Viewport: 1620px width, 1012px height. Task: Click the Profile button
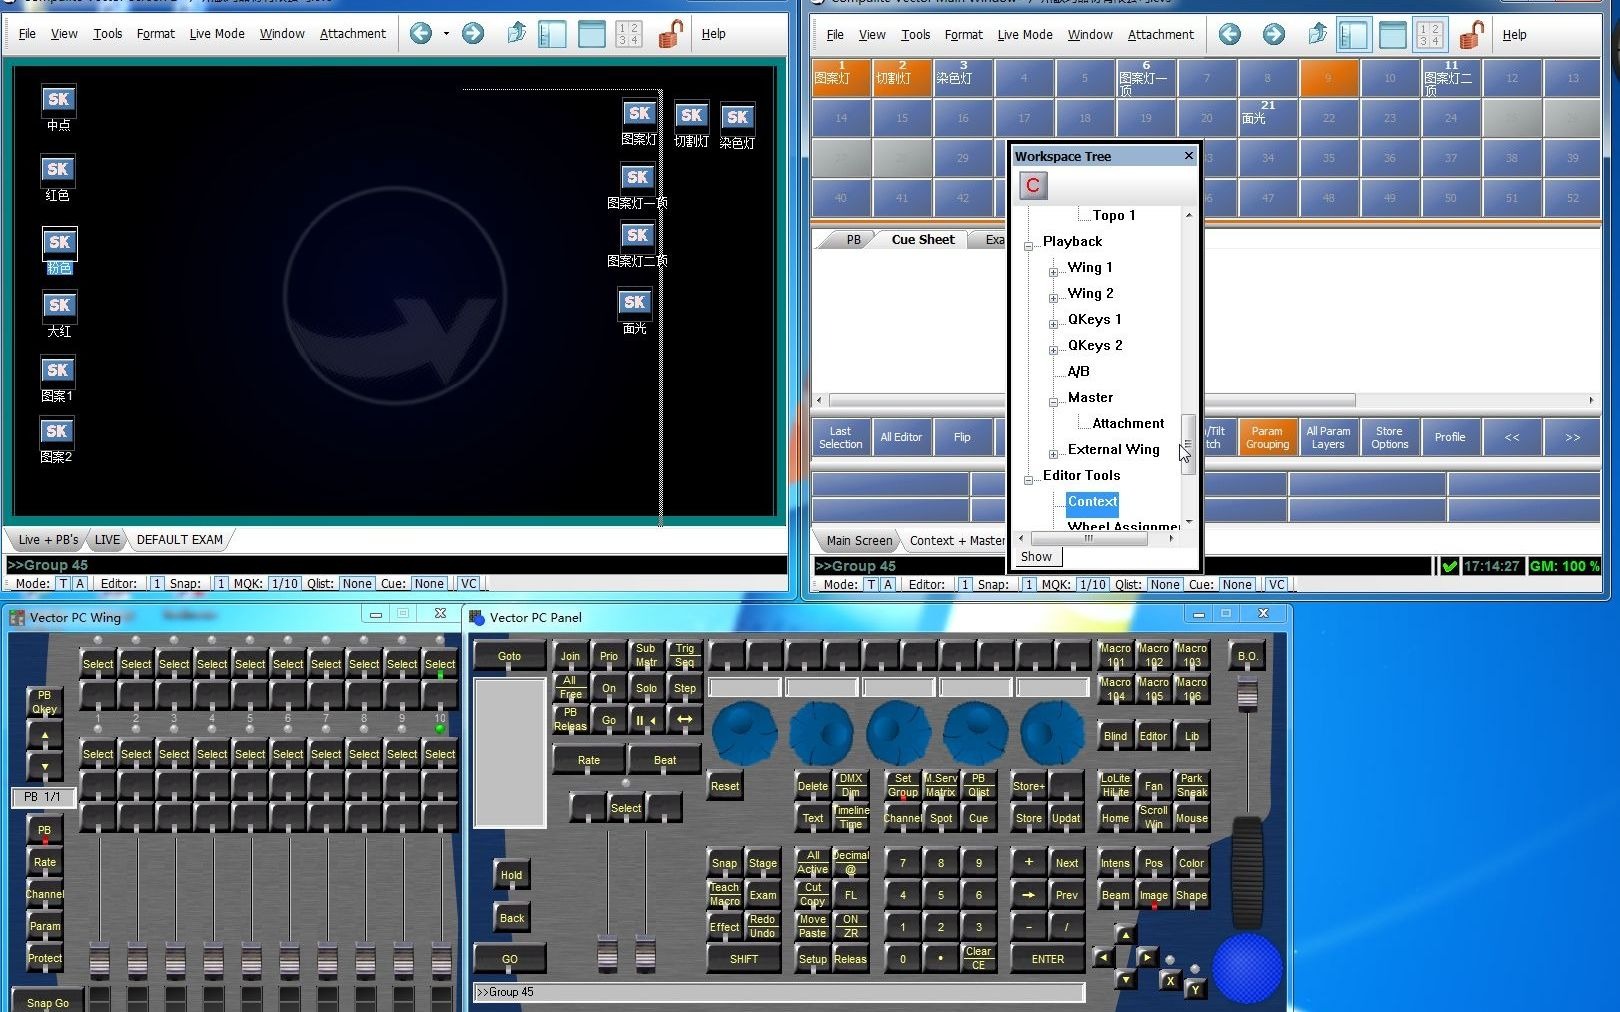1450,437
